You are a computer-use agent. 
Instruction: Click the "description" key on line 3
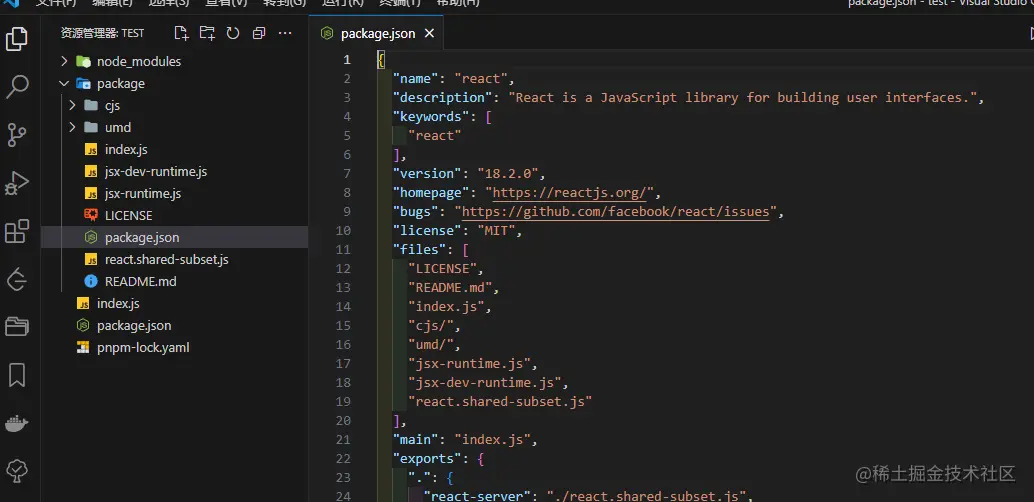click(442, 98)
